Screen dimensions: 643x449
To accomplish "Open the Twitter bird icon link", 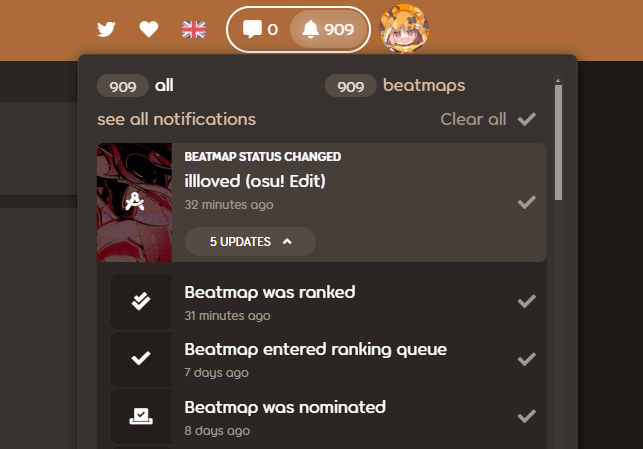I will (106, 29).
